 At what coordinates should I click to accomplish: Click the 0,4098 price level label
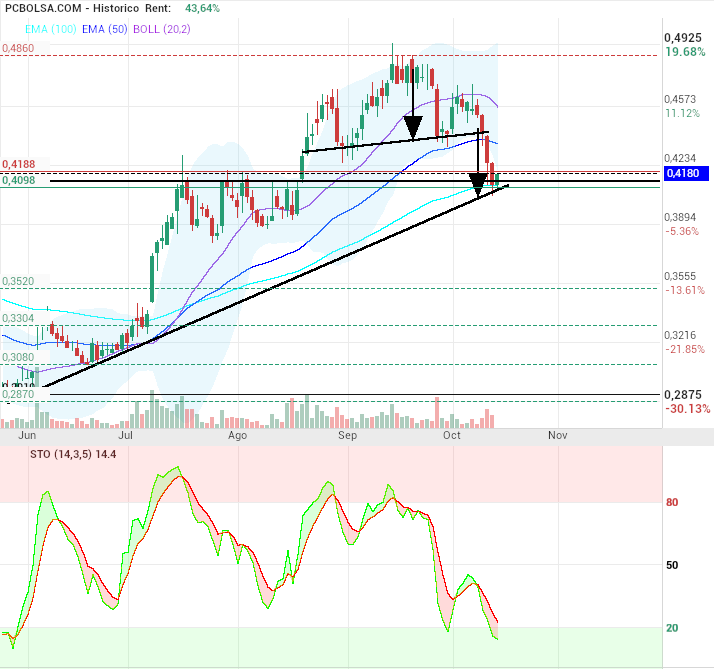(19, 180)
